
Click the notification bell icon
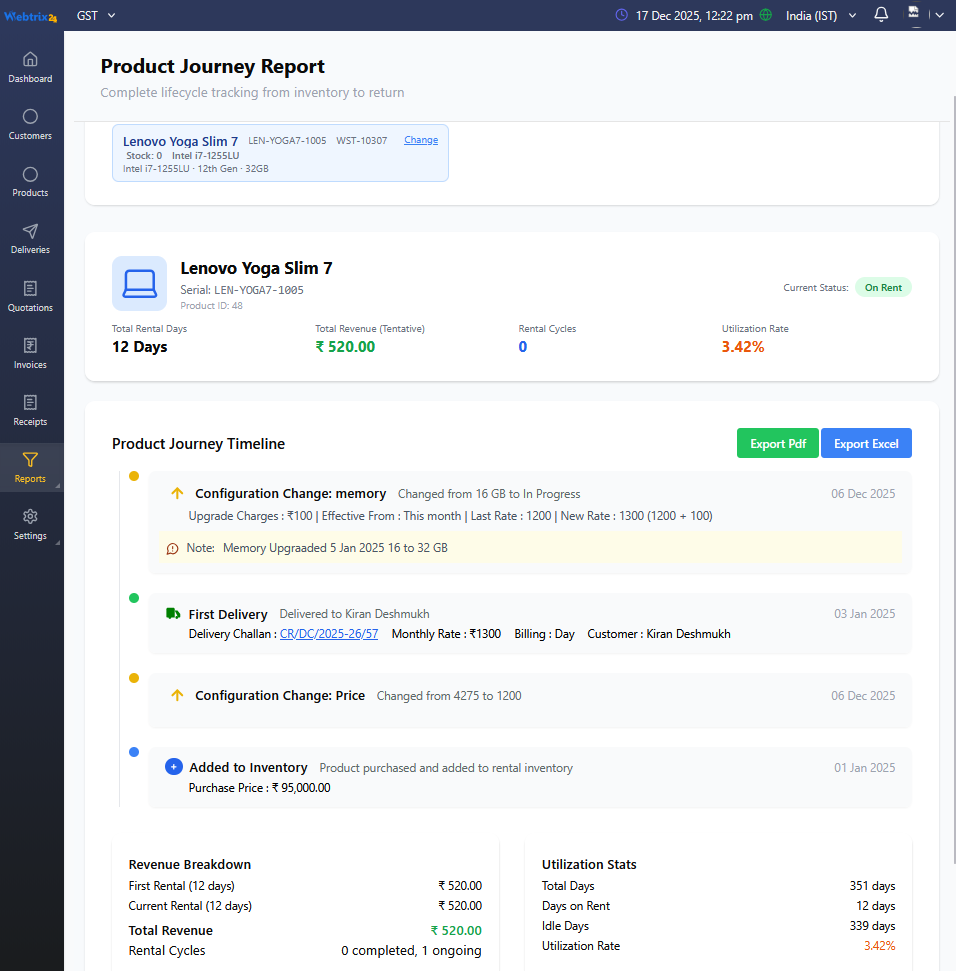(881, 15)
